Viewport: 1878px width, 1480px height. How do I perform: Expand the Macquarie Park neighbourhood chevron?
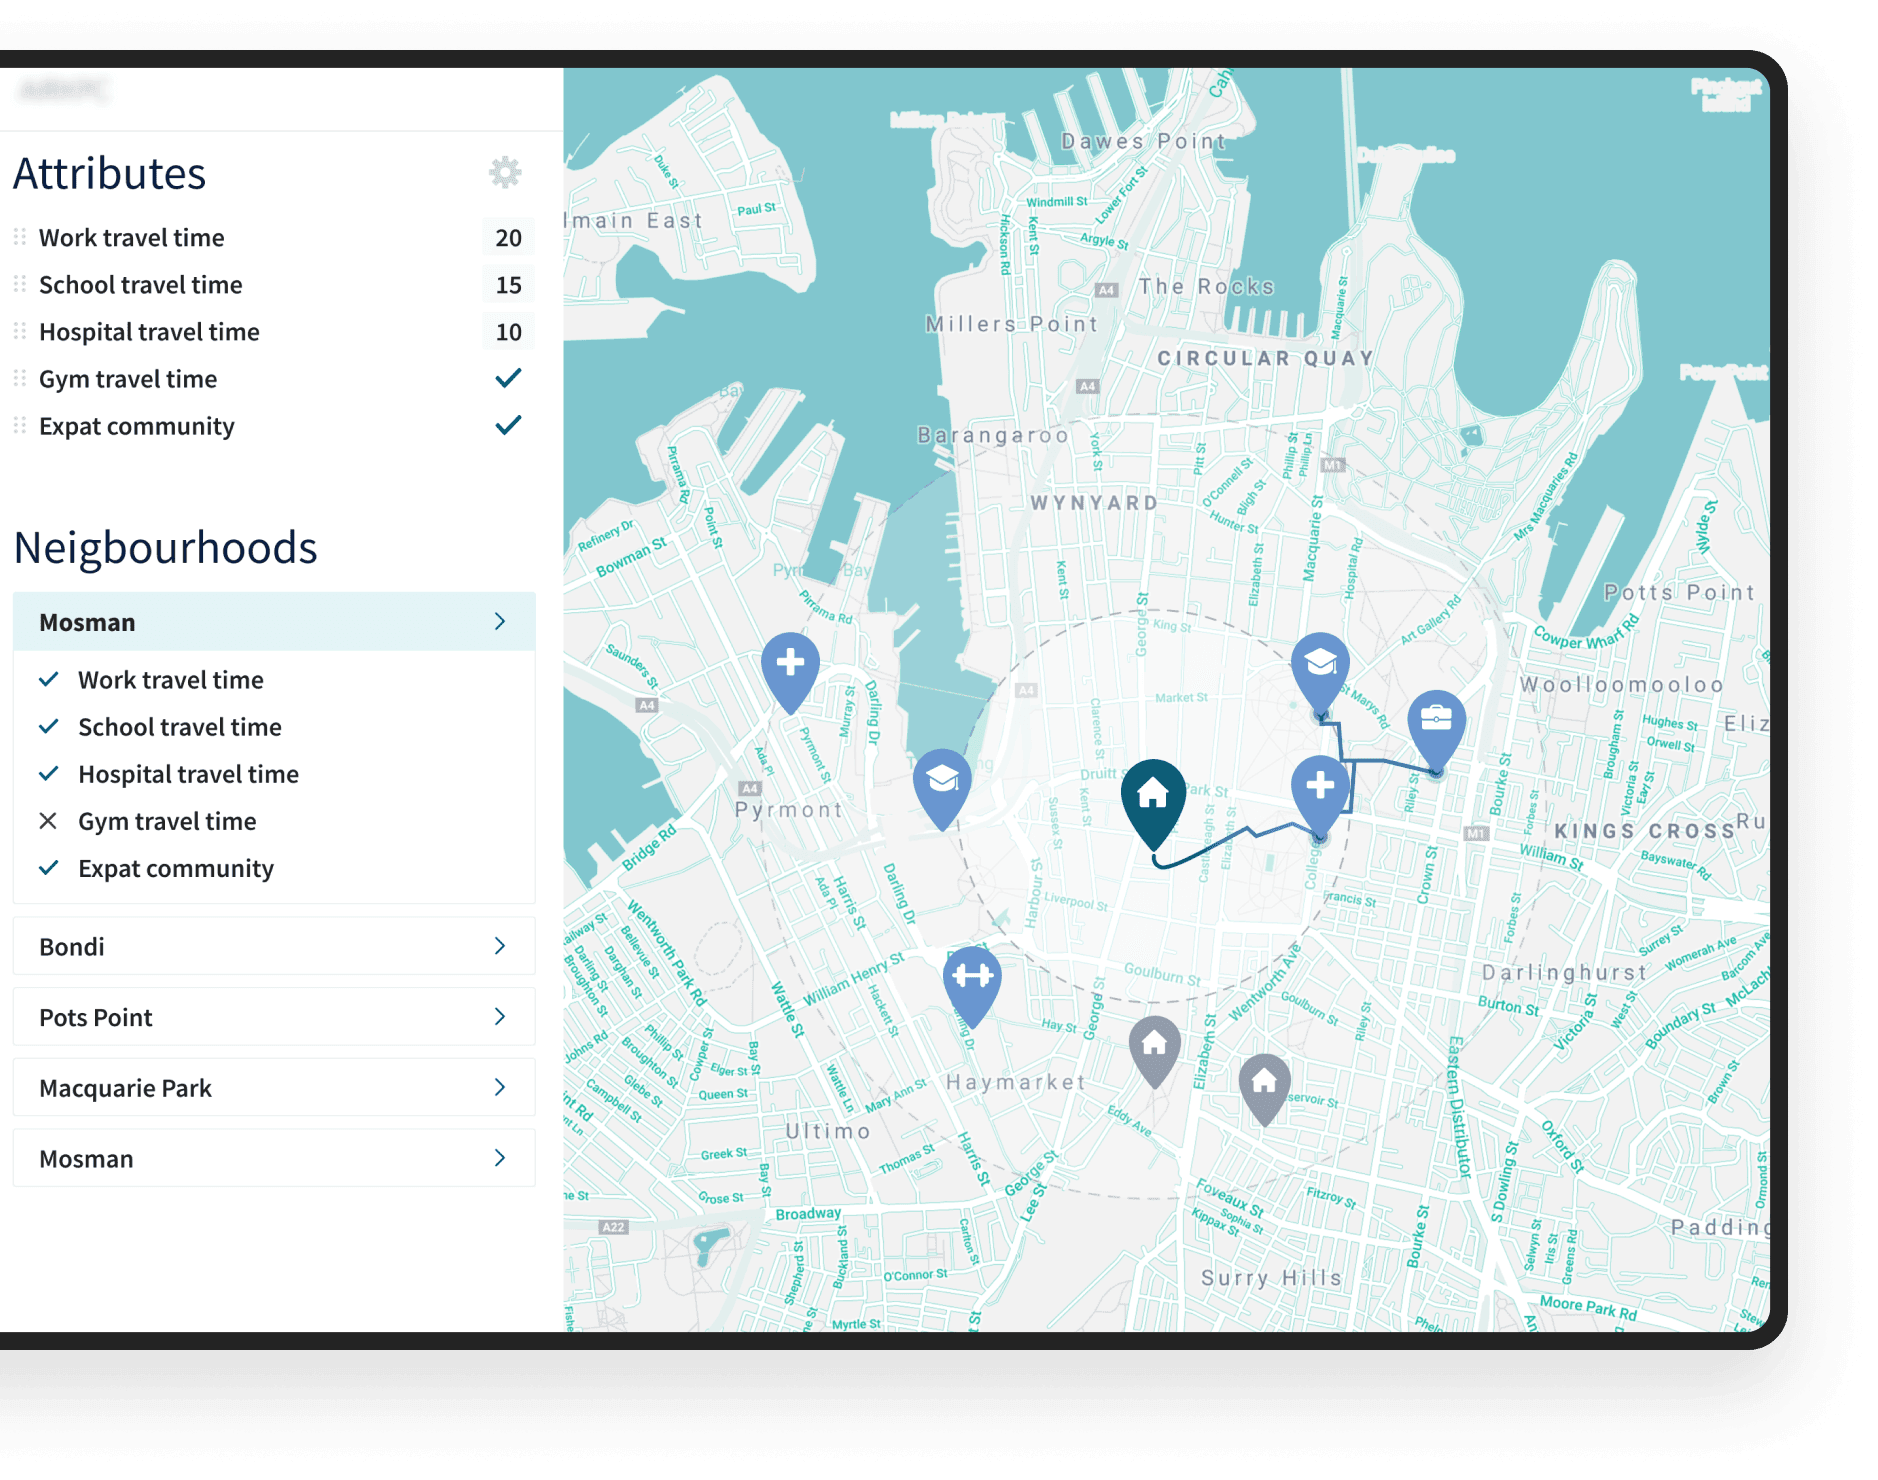coord(500,1087)
